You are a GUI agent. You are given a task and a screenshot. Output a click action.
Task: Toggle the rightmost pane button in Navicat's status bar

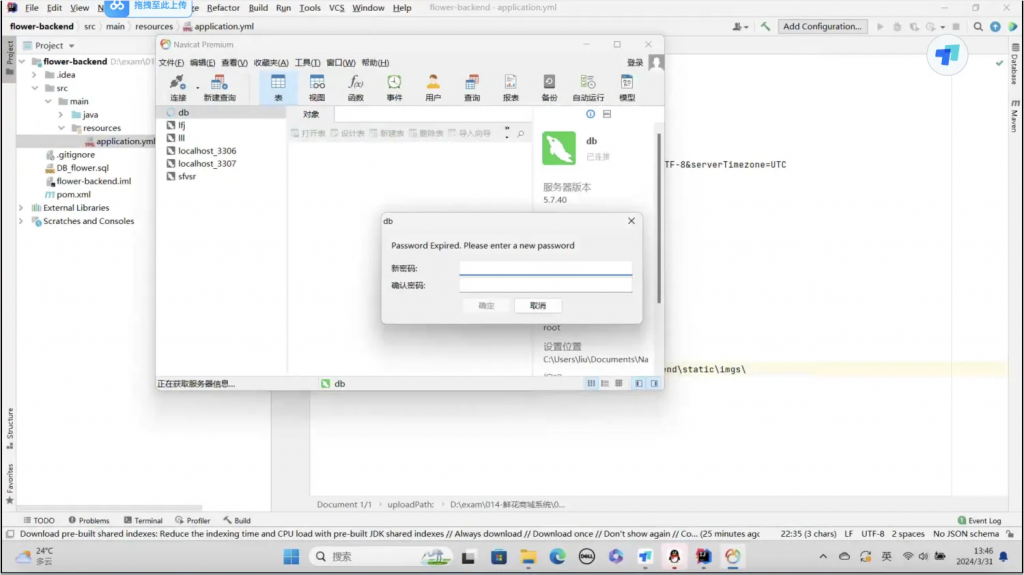pos(655,383)
